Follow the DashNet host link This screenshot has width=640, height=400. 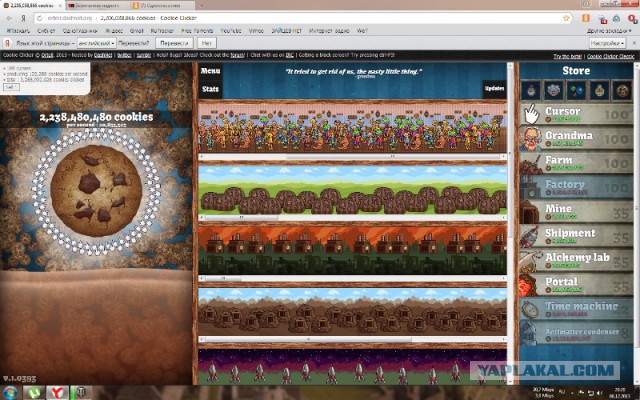[103, 56]
